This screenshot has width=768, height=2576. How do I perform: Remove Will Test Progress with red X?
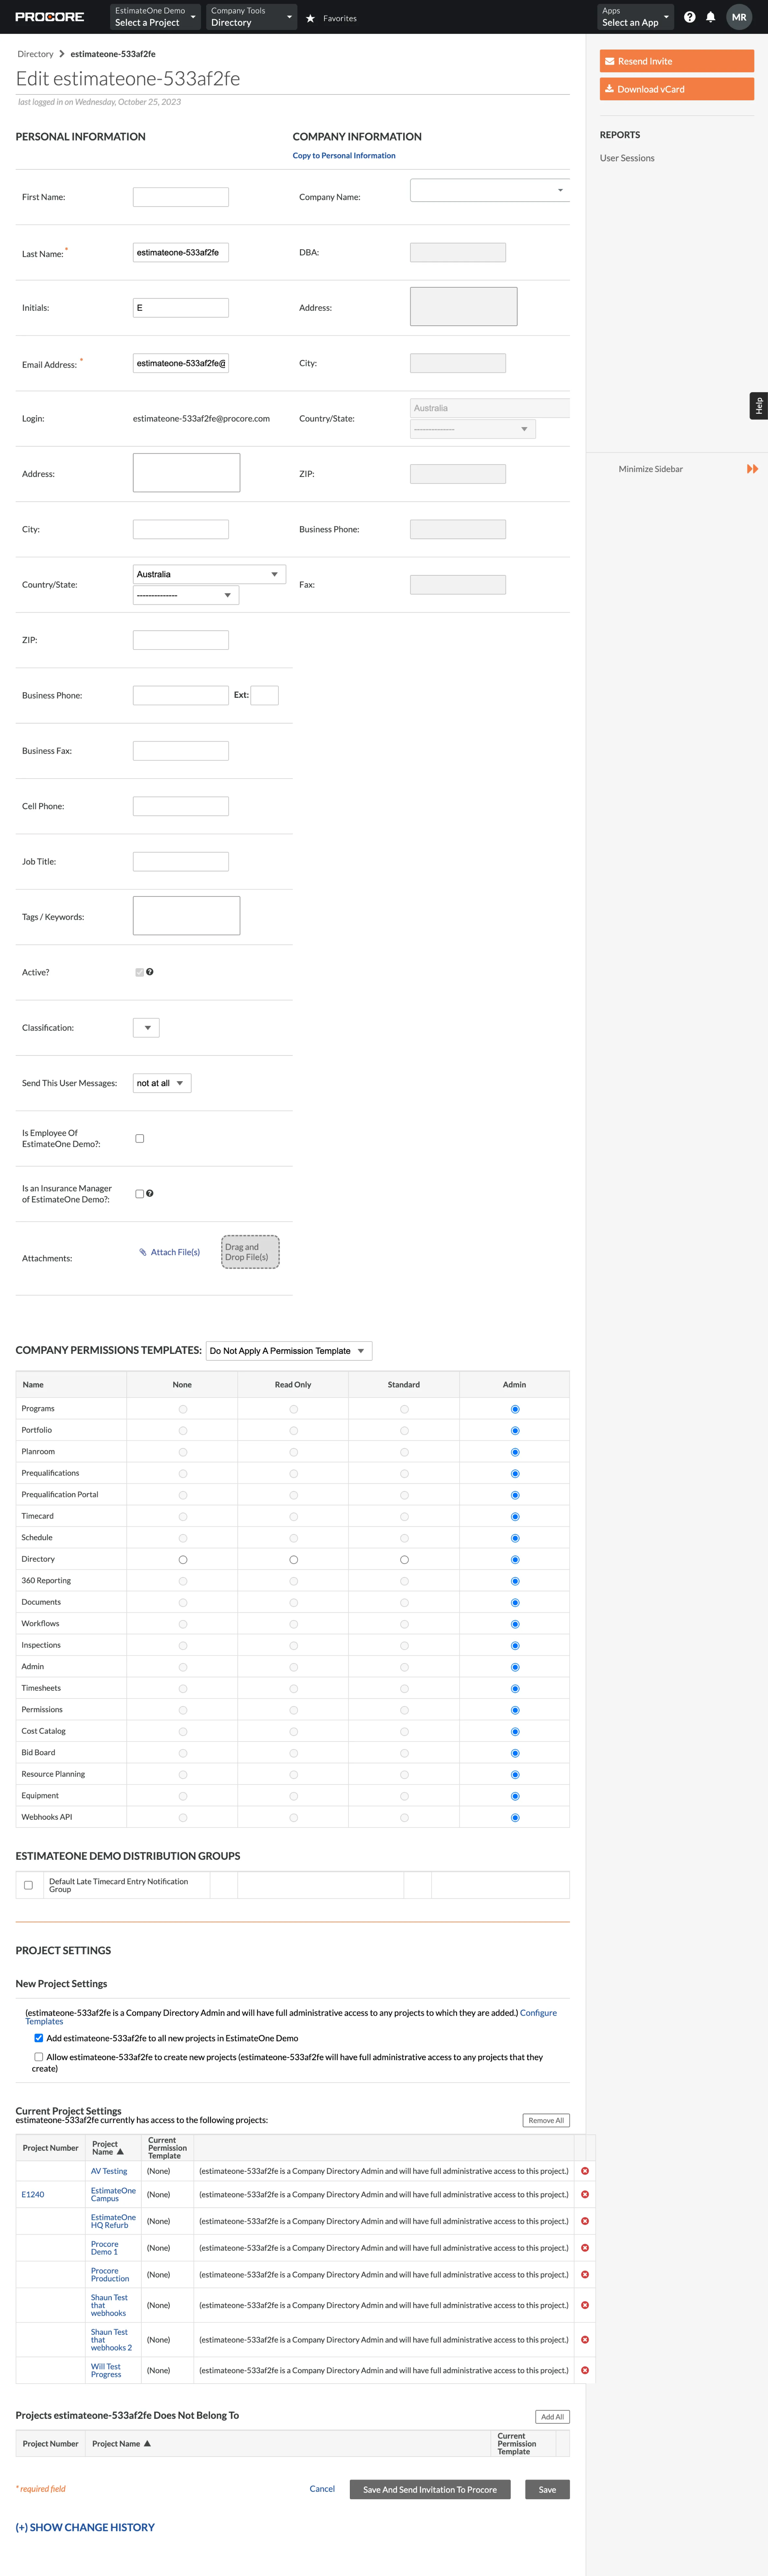click(x=585, y=2370)
